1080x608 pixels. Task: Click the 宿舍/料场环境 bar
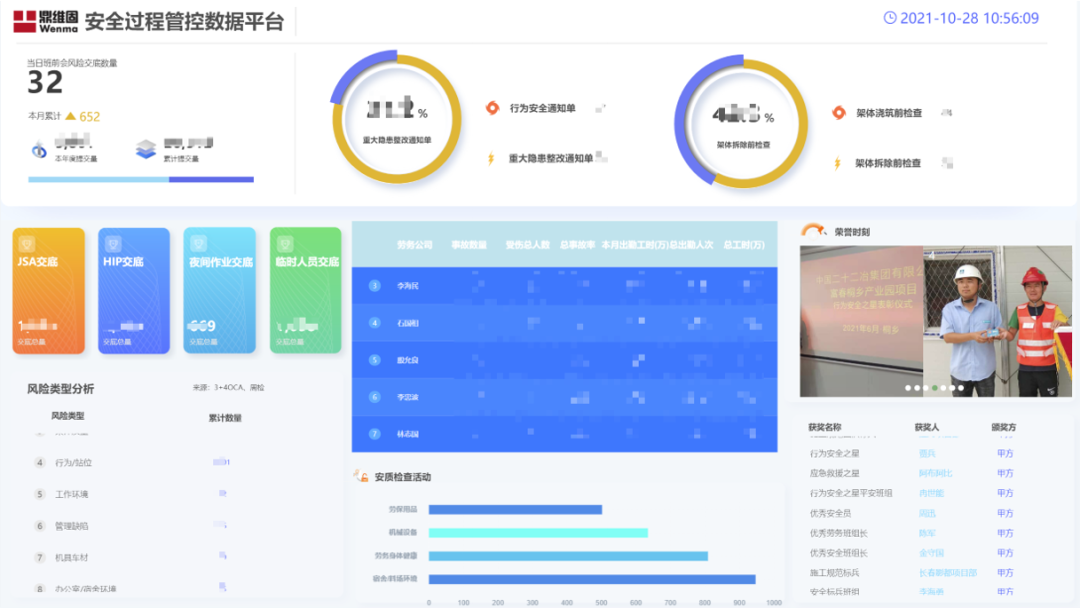coord(592,579)
